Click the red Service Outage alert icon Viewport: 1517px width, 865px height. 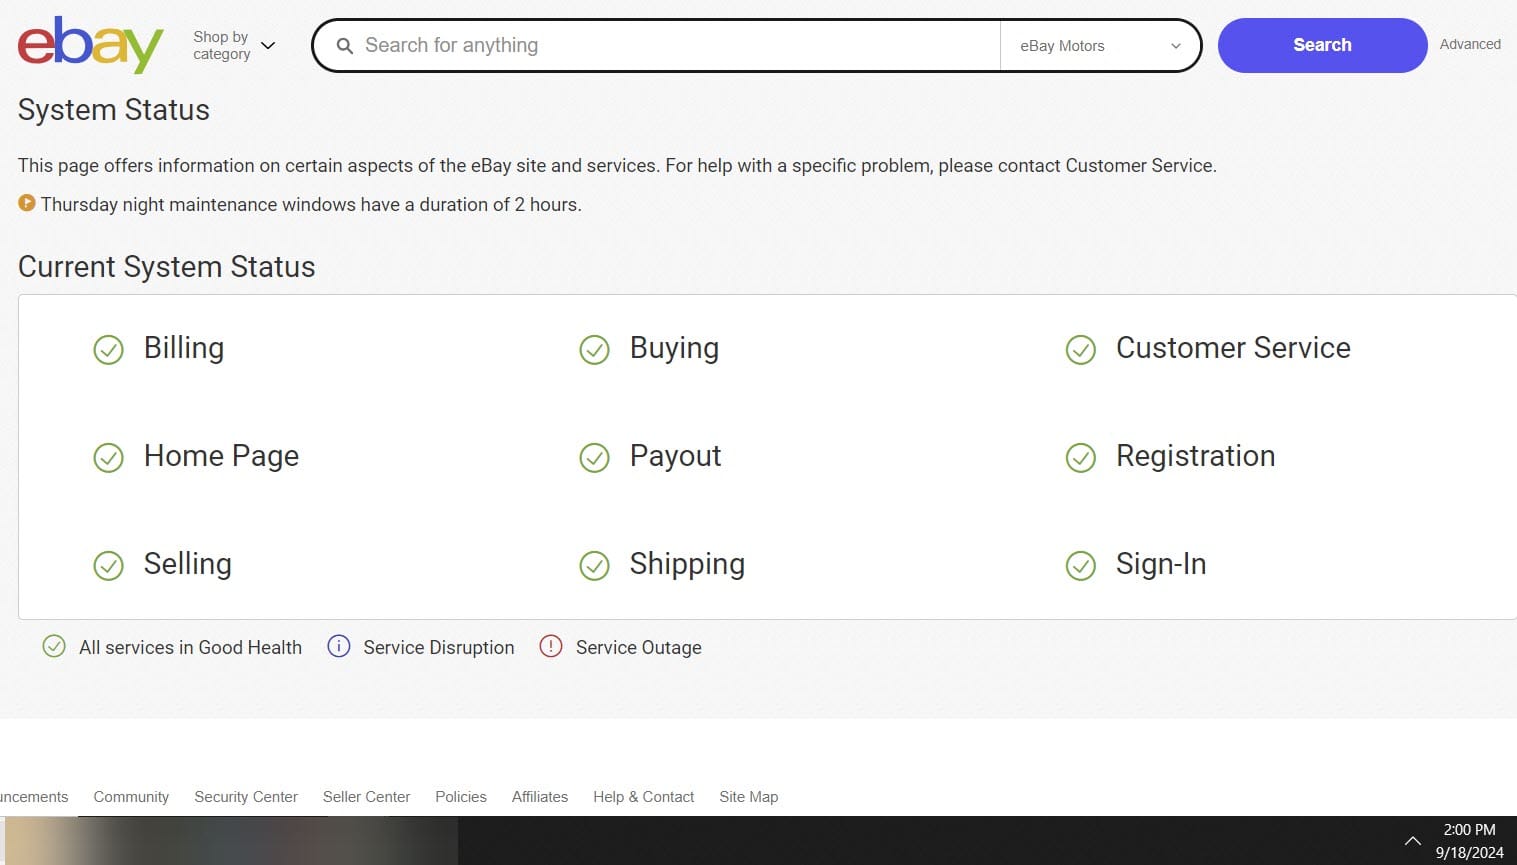(x=550, y=646)
